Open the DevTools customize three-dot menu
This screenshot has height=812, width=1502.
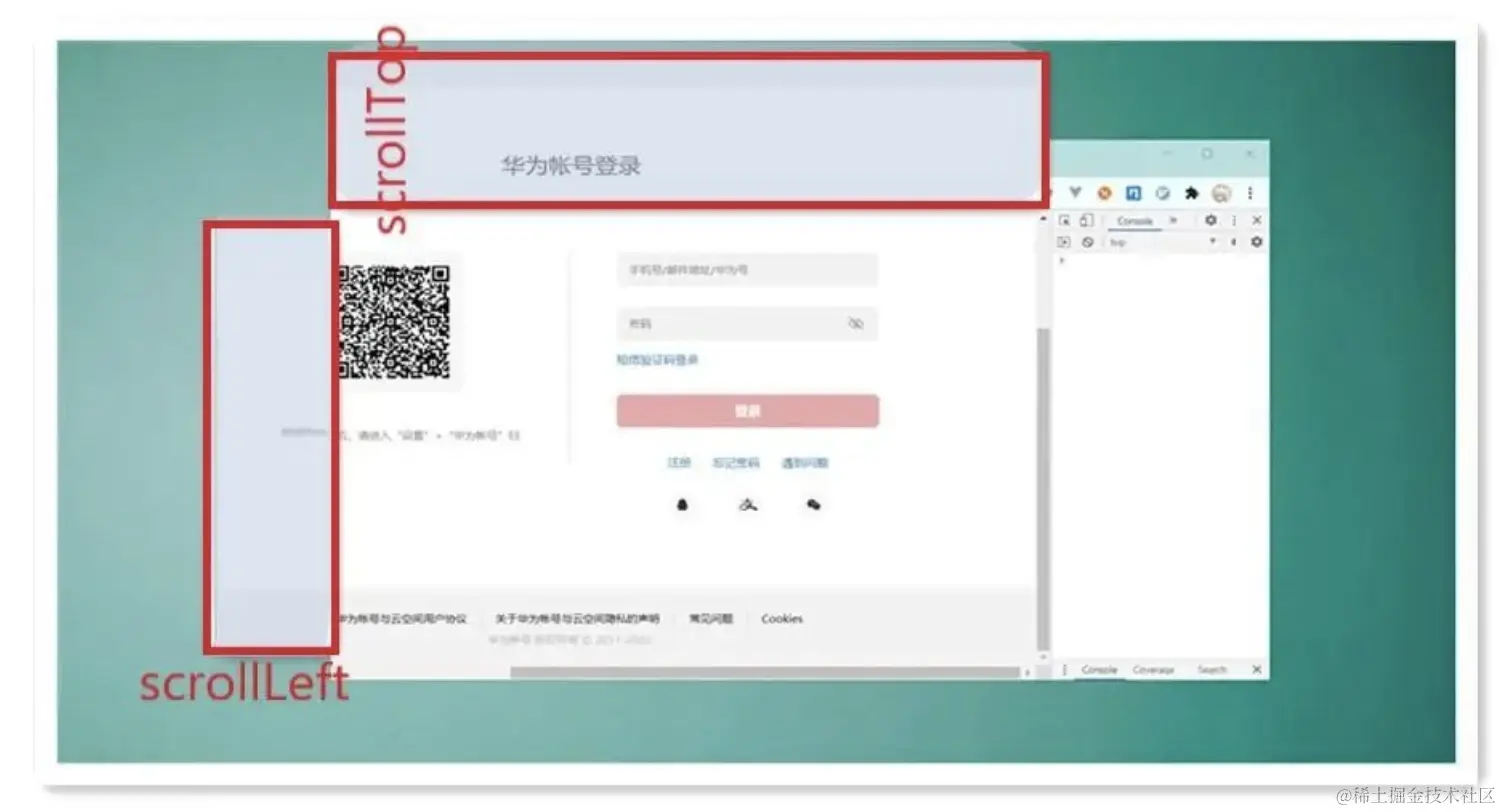[1234, 220]
